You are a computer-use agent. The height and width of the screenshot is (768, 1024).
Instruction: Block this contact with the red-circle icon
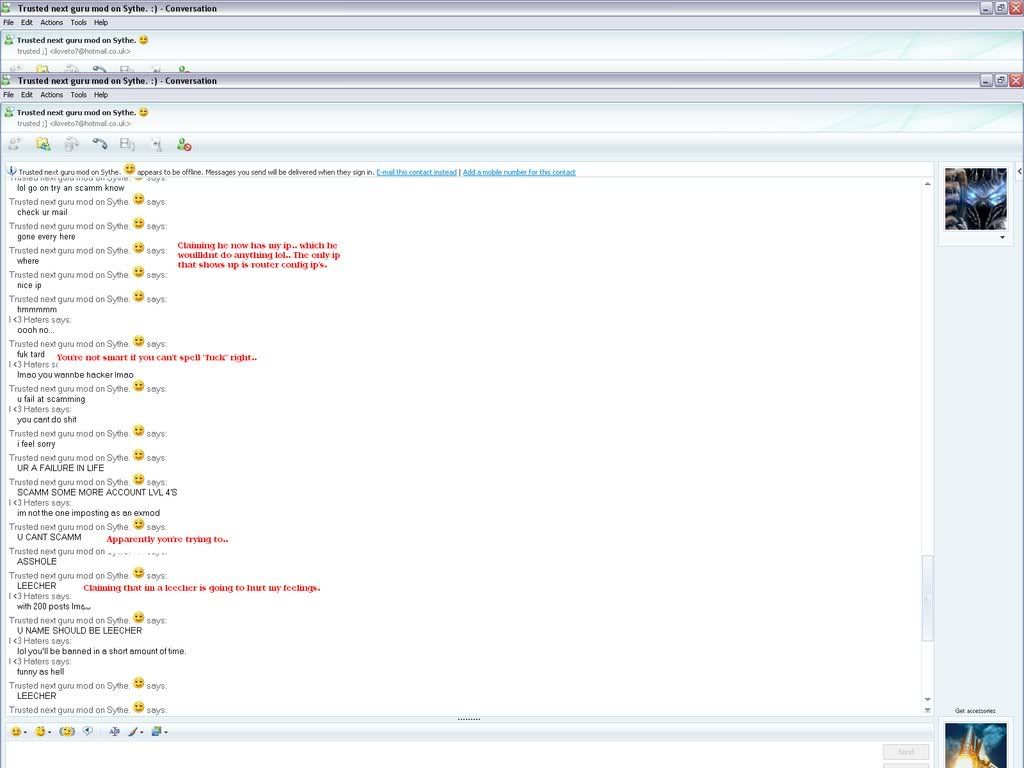[x=184, y=144]
